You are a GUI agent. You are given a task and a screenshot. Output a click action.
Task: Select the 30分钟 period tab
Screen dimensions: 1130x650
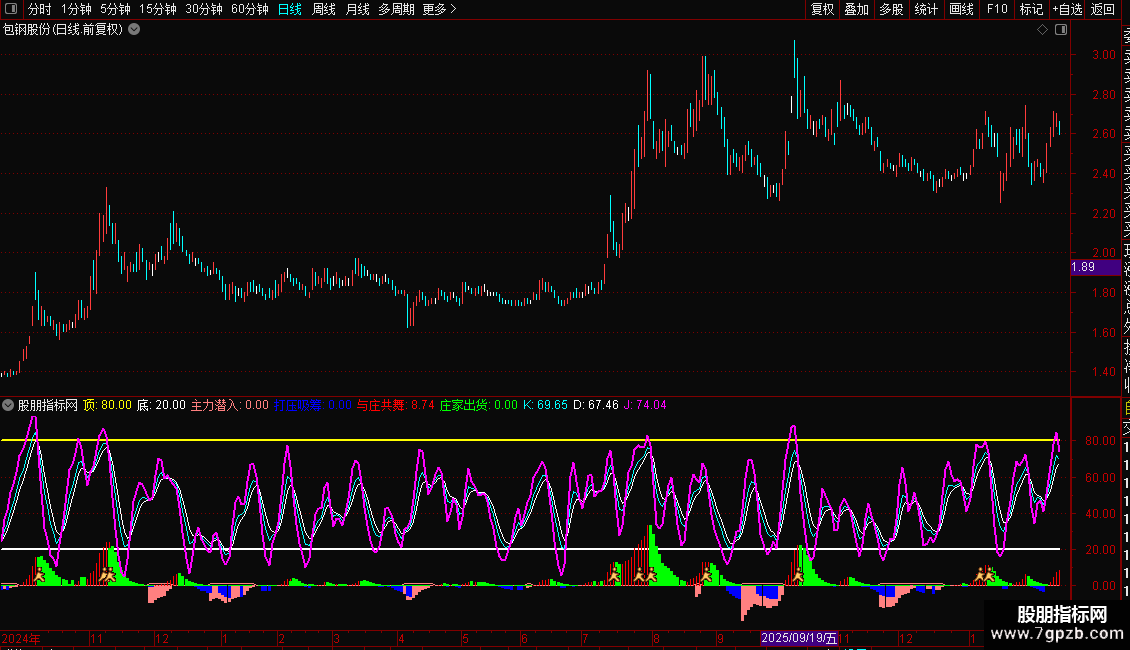(204, 9)
